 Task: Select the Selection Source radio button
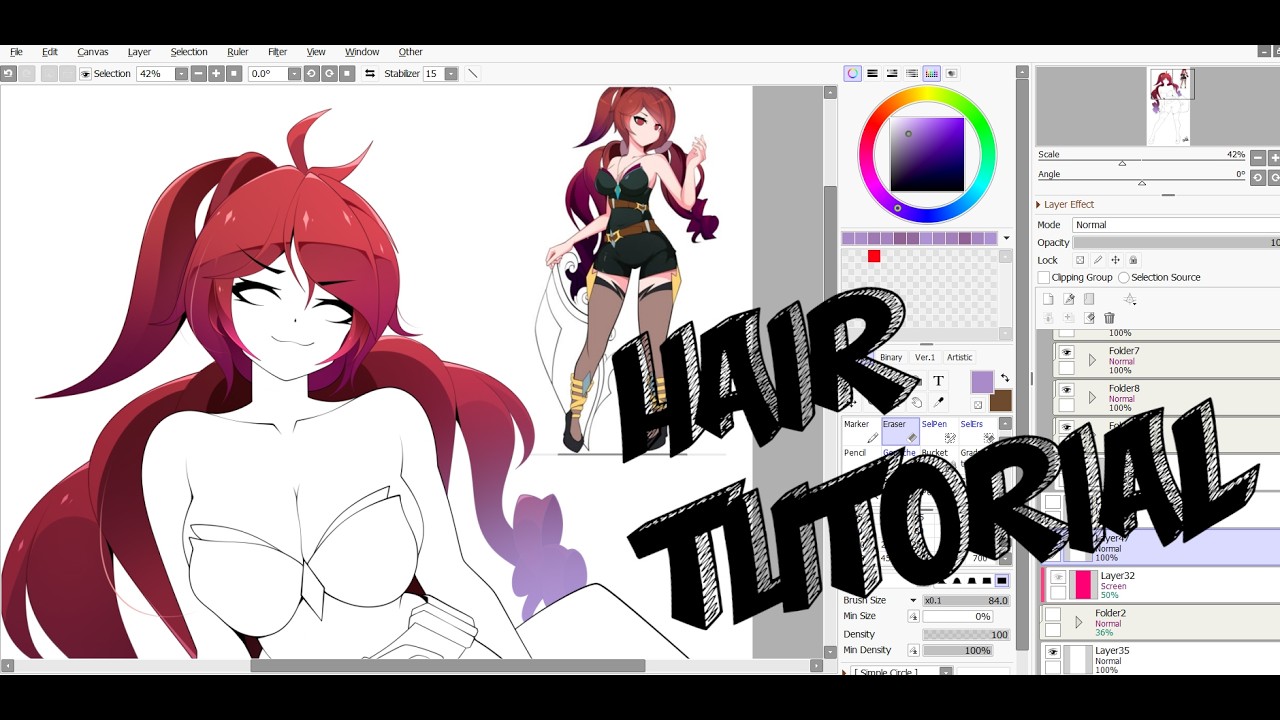tap(1124, 278)
